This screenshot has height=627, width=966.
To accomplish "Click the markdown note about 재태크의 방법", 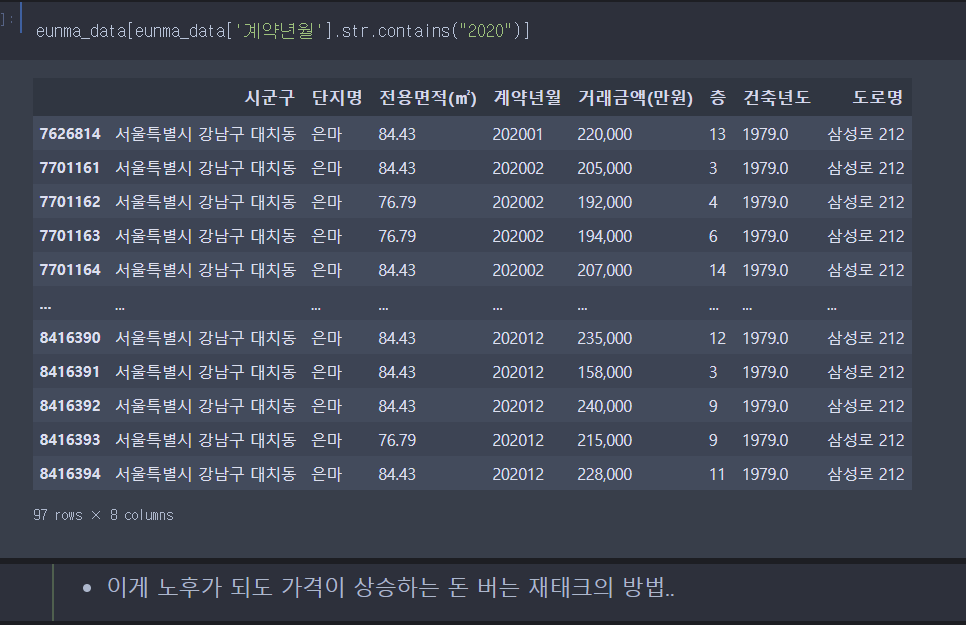I will coord(391,587).
